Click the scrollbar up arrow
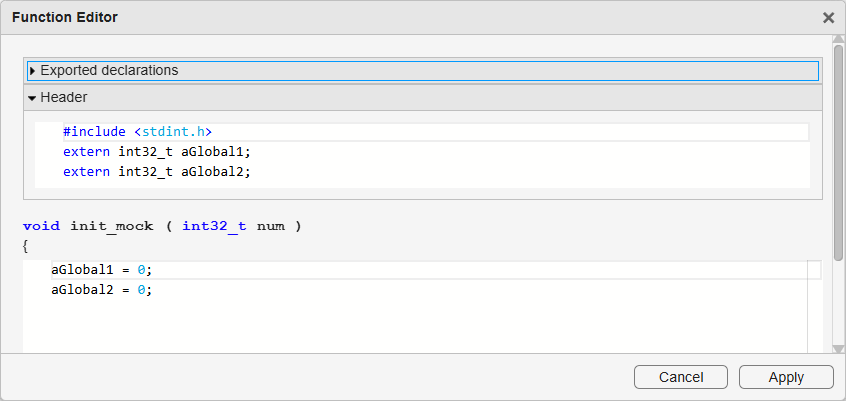Screen dimensions: 846x401 838,39
